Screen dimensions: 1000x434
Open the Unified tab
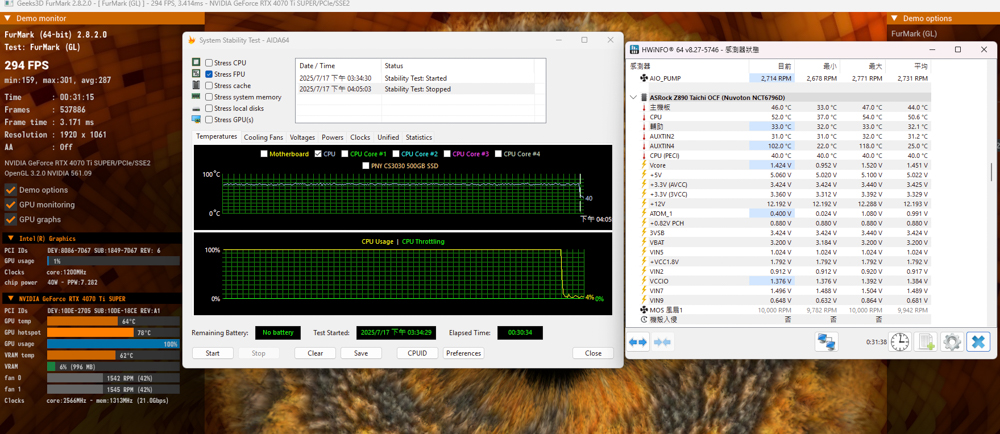point(388,137)
